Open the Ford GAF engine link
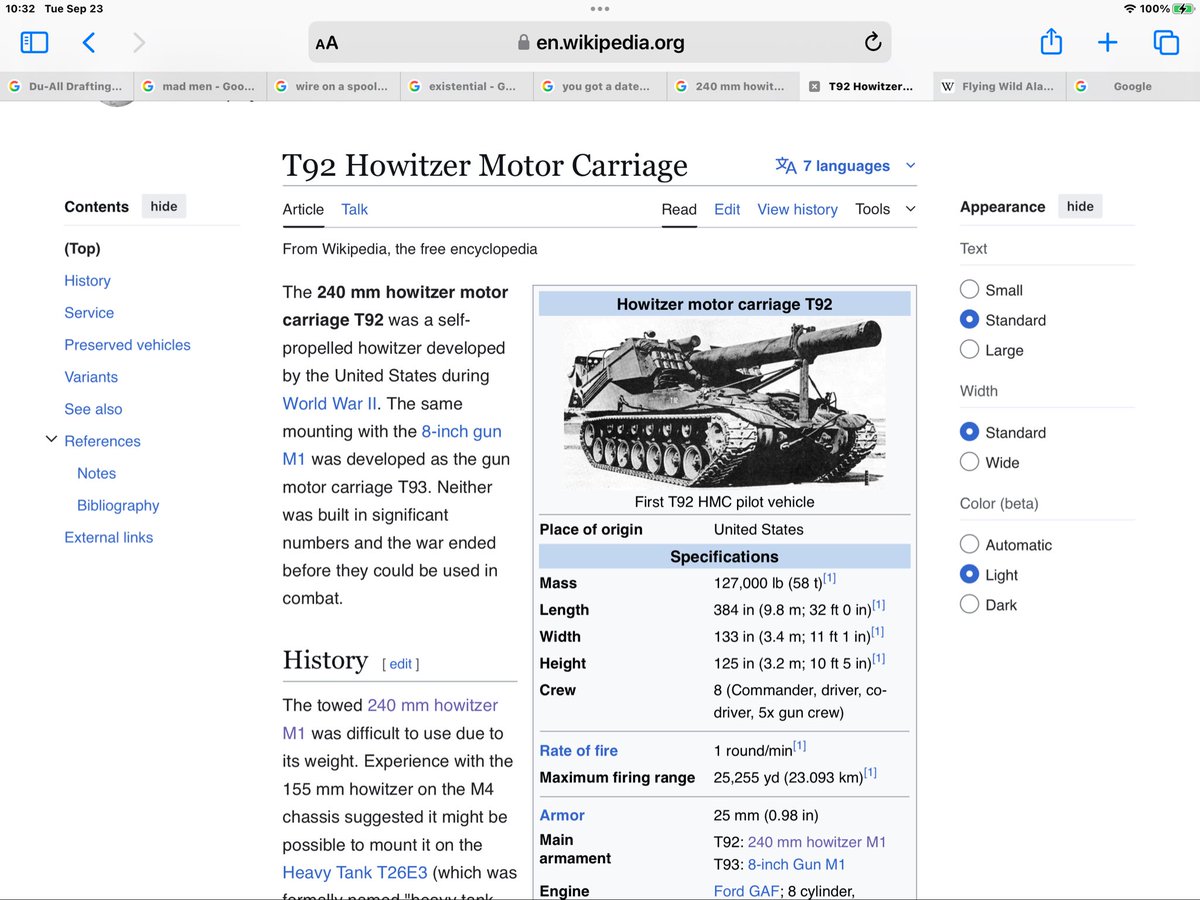This screenshot has height=900, width=1200. (746, 891)
